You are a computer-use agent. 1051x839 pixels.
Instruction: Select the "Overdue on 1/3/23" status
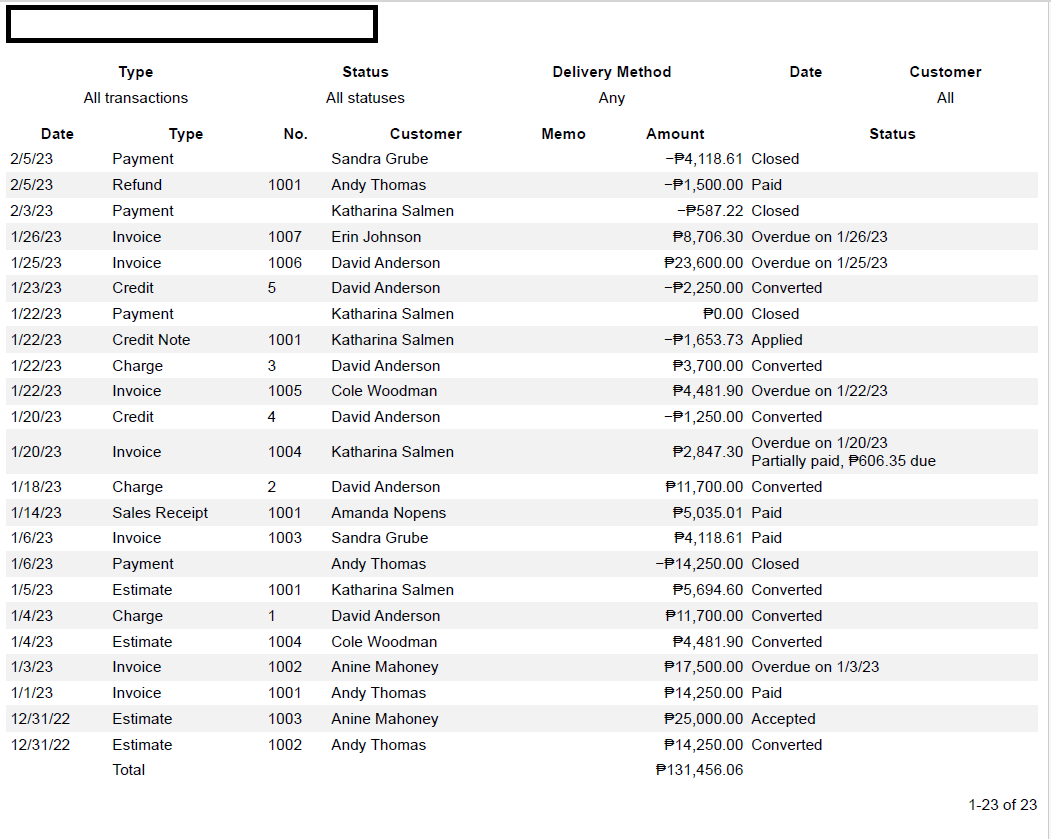(815, 667)
